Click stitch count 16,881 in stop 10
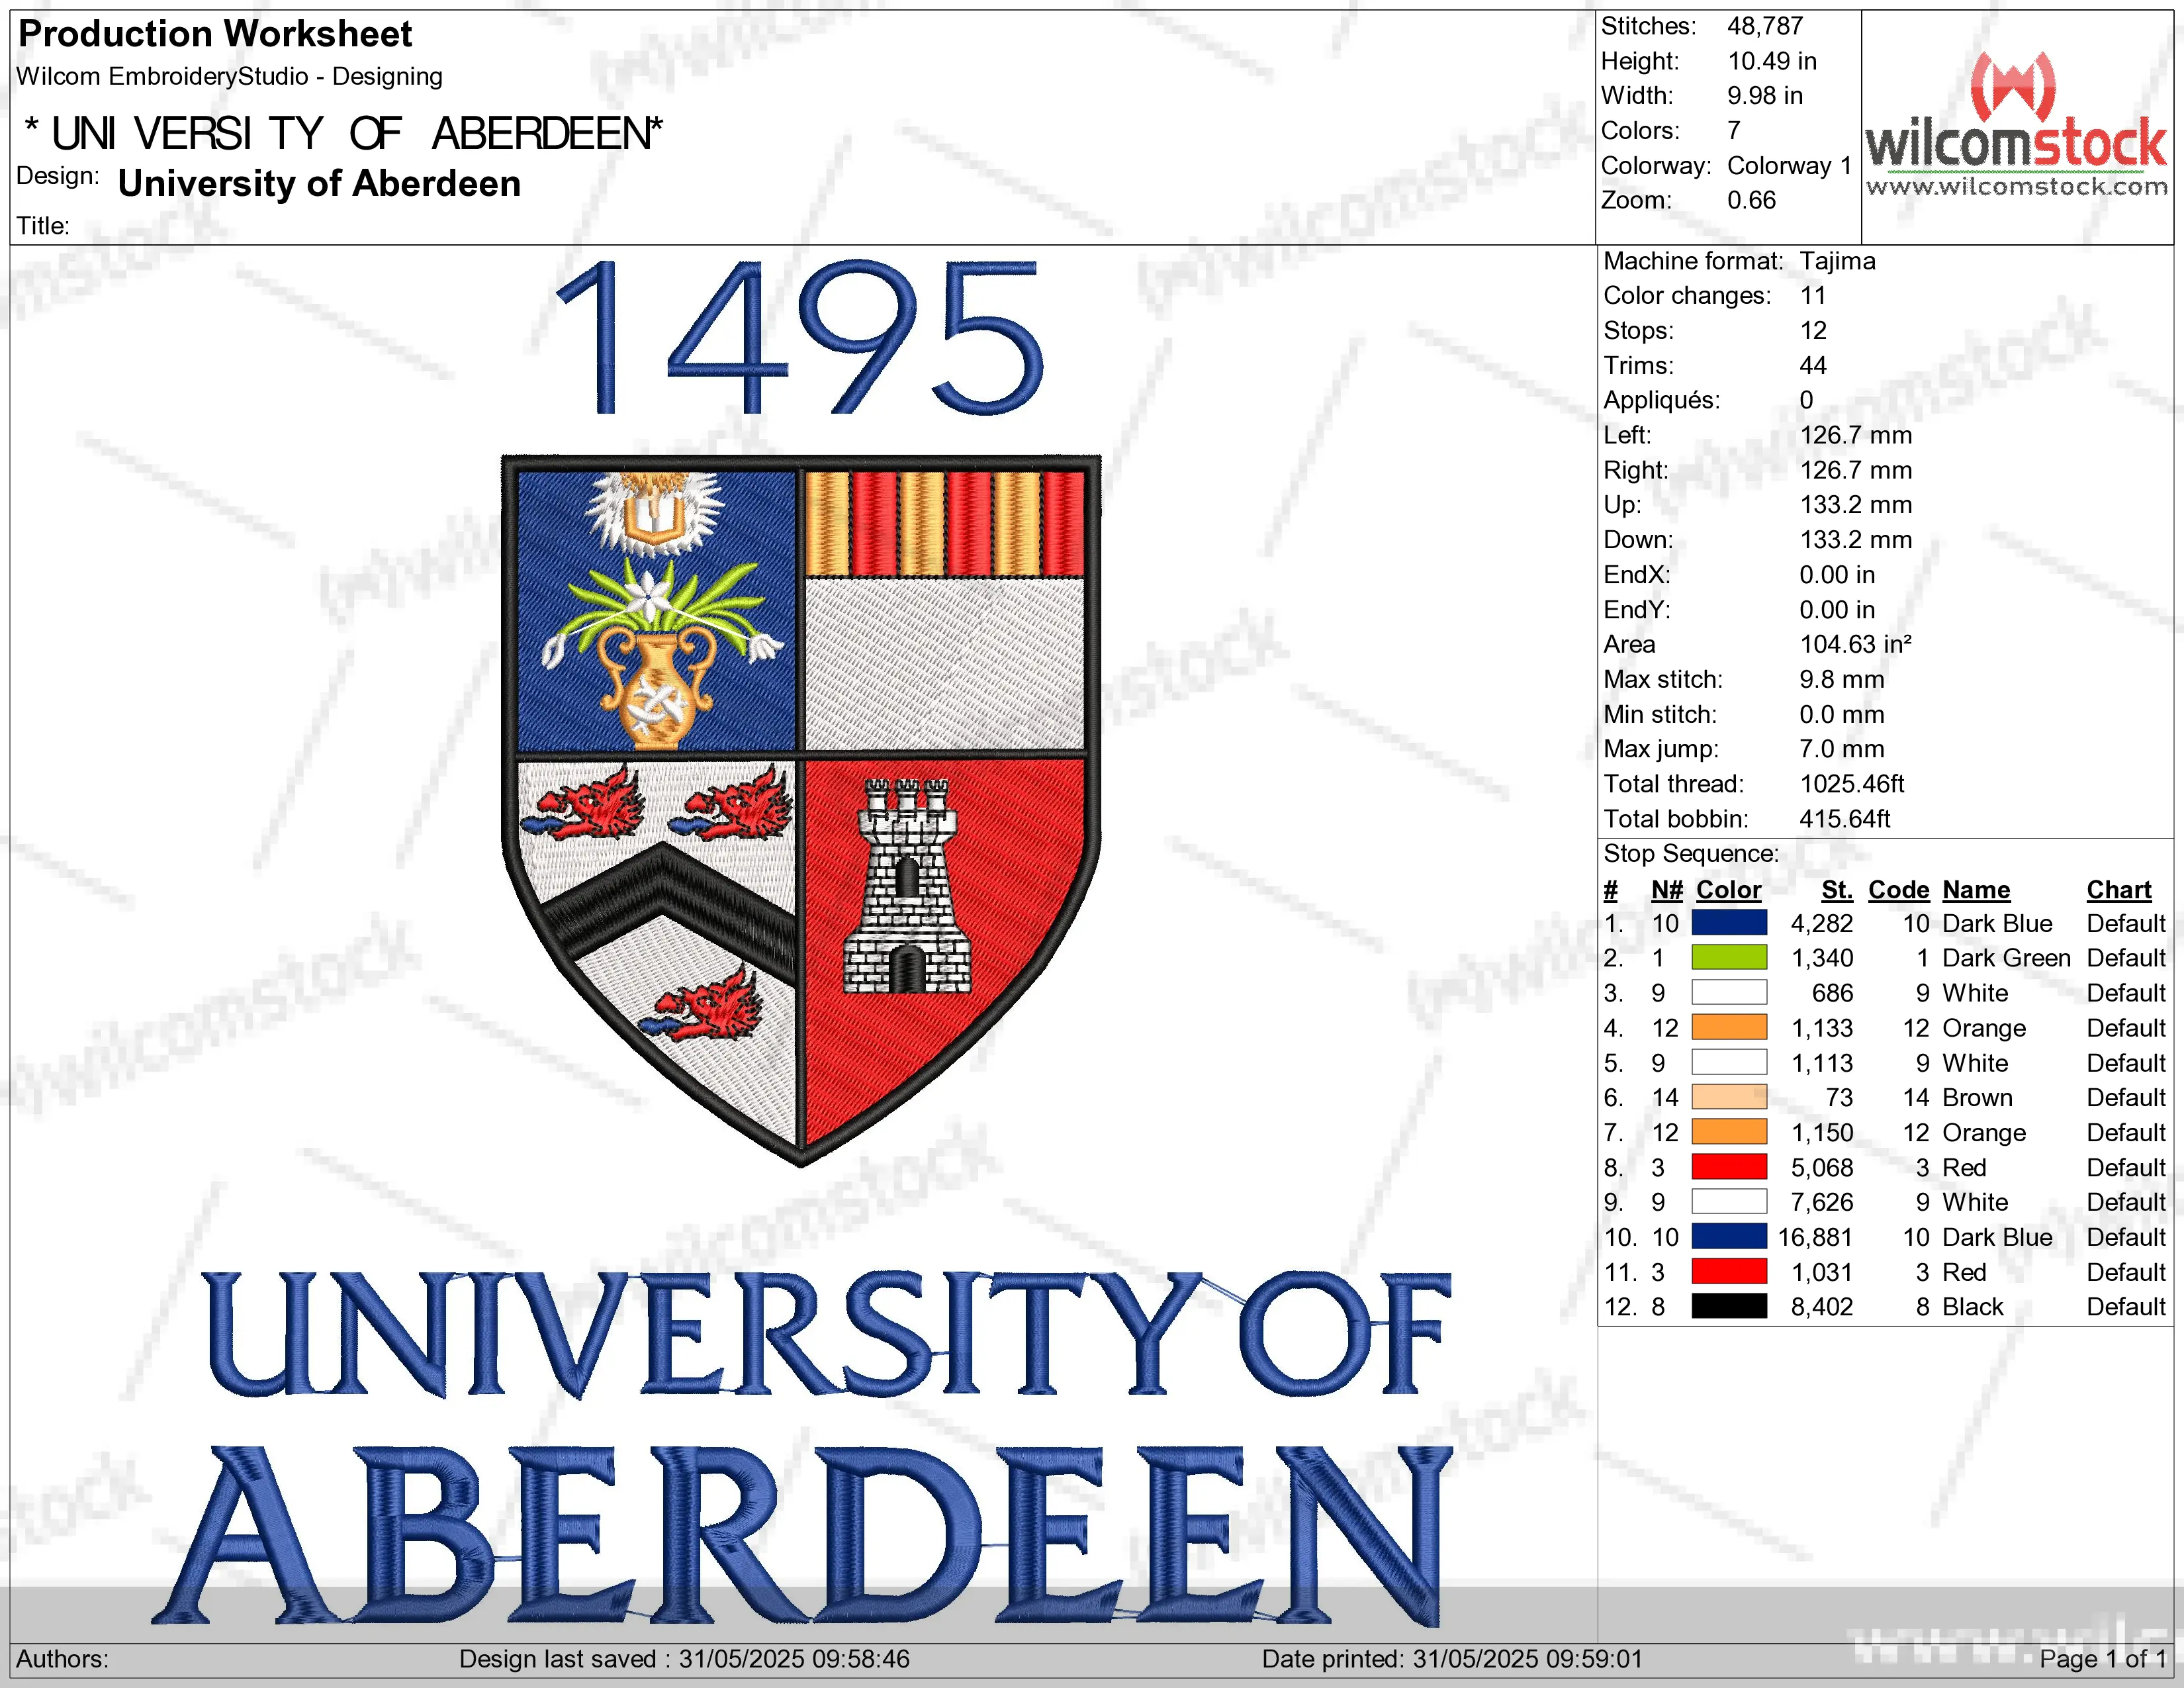The width and height of the screenshot is (2184, 1688). pyautogui.click(x=1815, y=1237)
